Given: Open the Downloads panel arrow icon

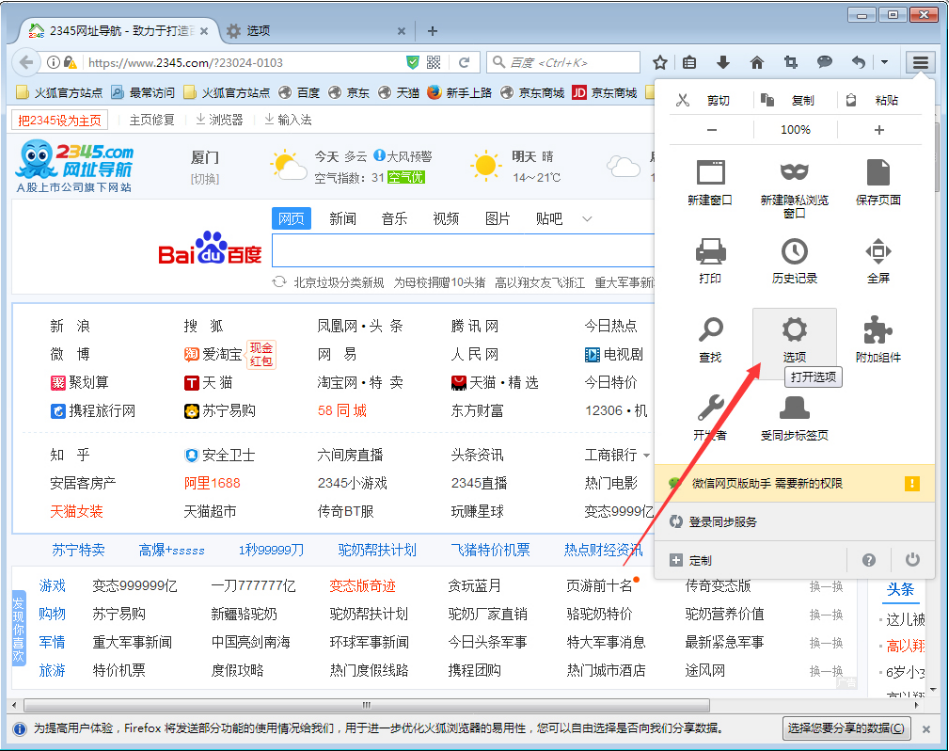Looking at the screenshot, I should pyautogui.click(x=723, y=61).
